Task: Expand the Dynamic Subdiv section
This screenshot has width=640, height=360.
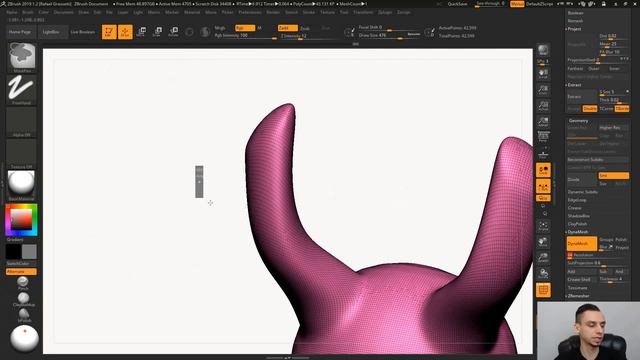Action: tap(582, 192)
